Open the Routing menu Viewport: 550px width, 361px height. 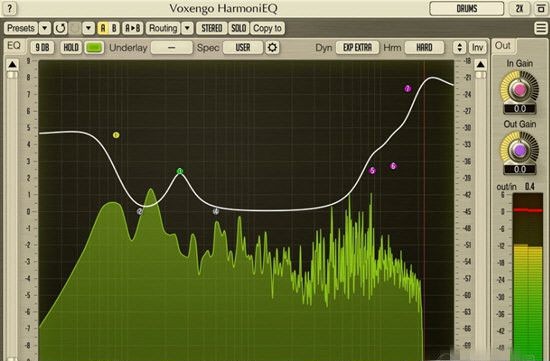[x=163, y=28]
